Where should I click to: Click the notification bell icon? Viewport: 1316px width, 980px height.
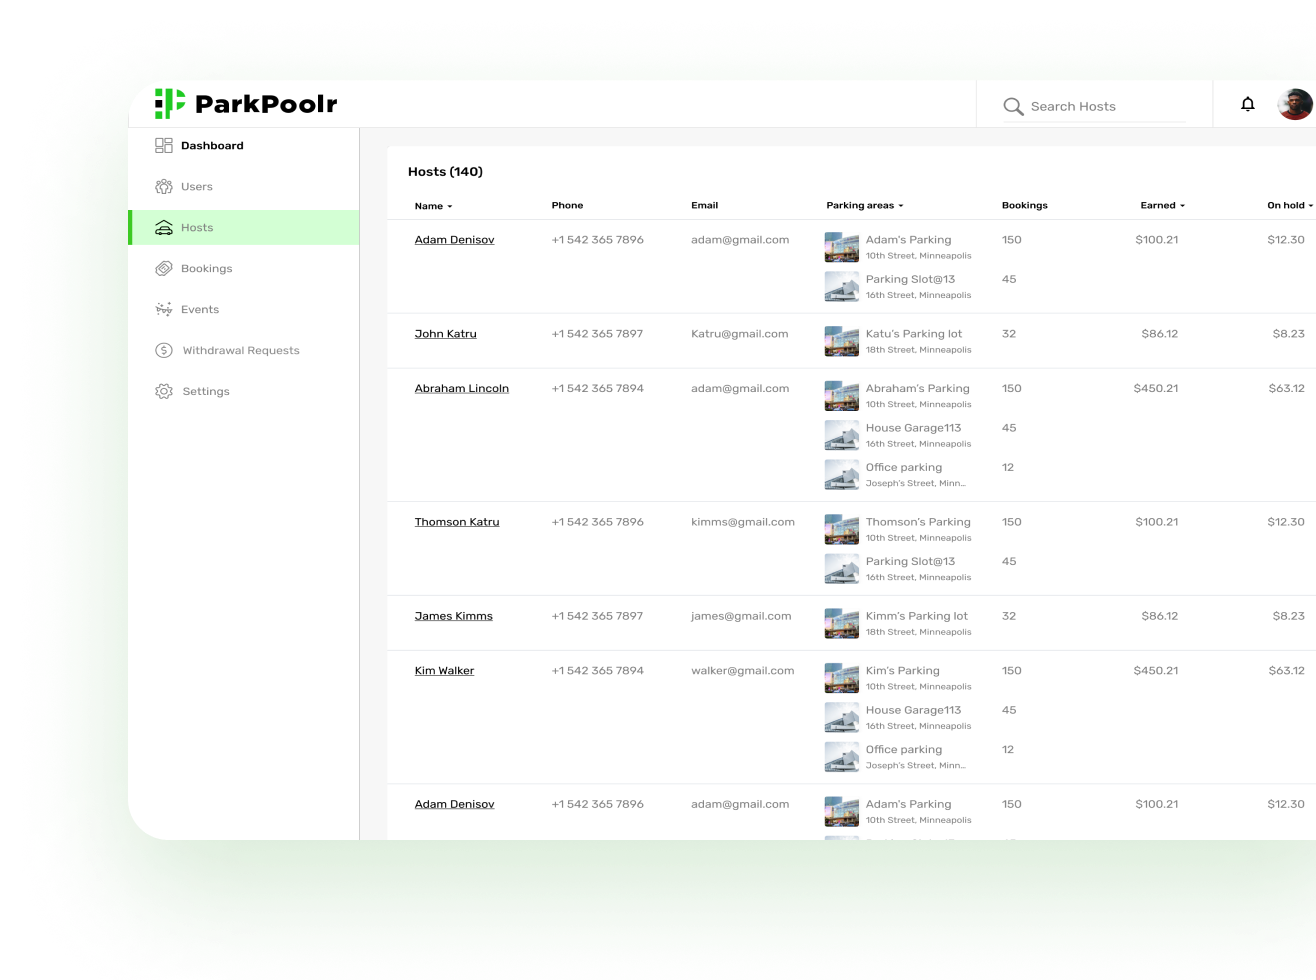pyautogui.click(x=1248, y=104)
